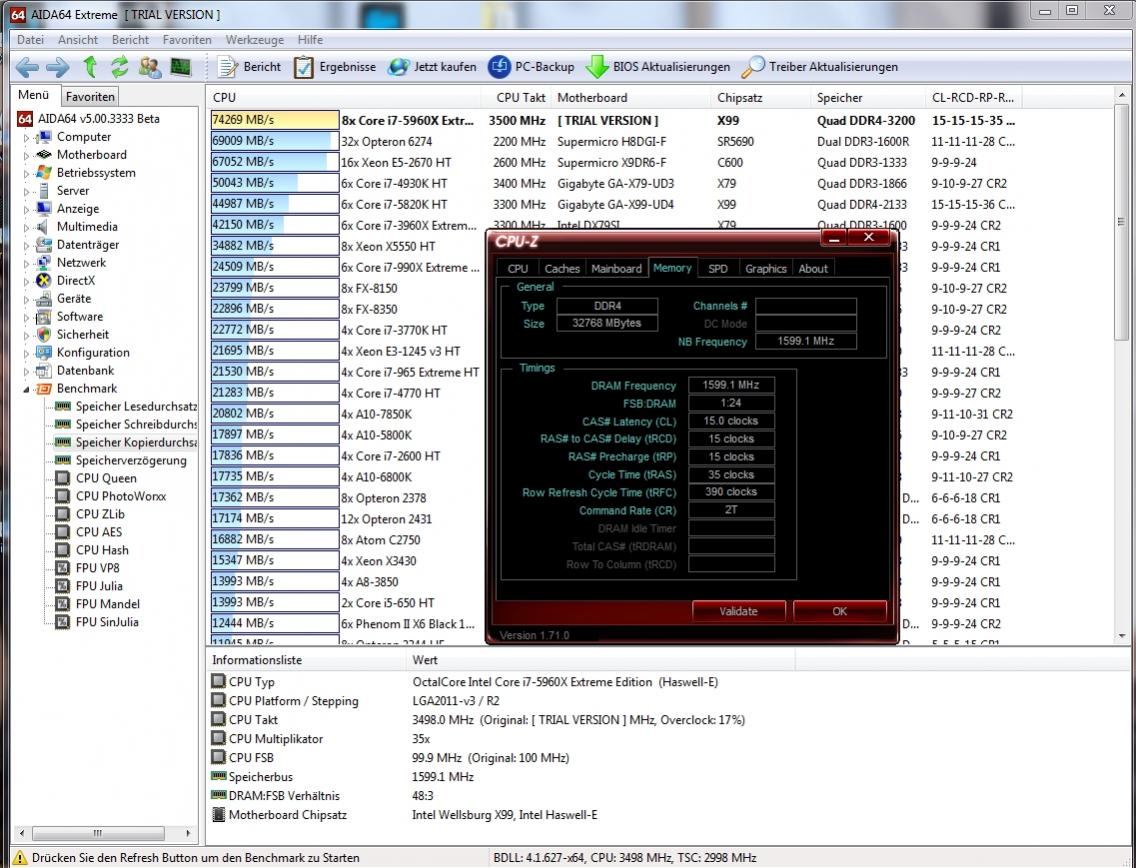This screenshot has width=1136, height=868.
Task: Click the OK button in CPU-Z
Action: click(840, 612)
